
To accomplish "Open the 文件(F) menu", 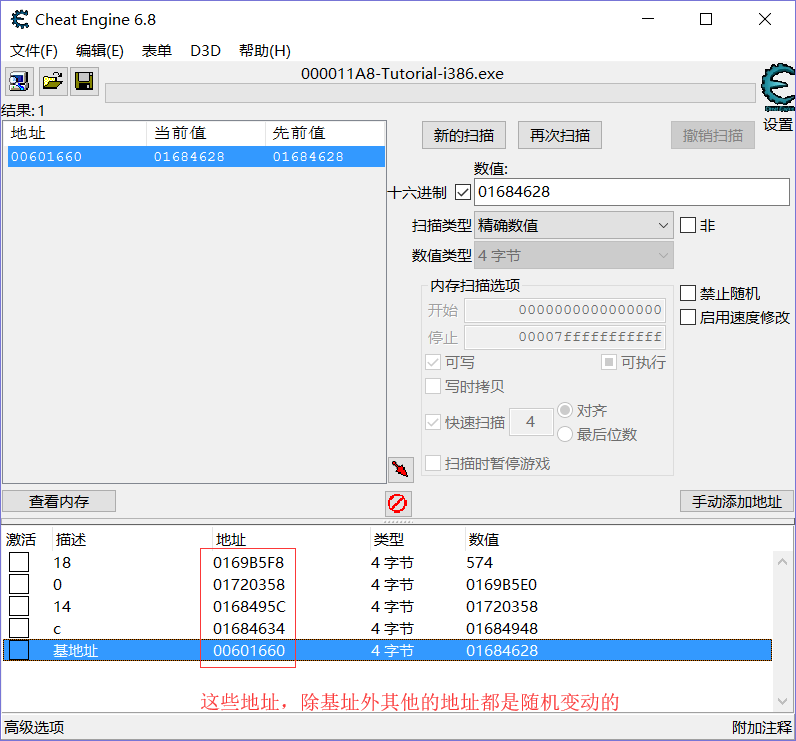I will click(x=34, y=51).
